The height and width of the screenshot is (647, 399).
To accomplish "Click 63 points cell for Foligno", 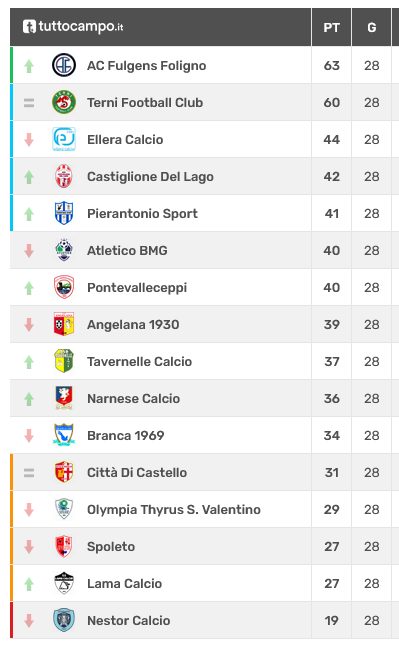I will pos(331,65).
